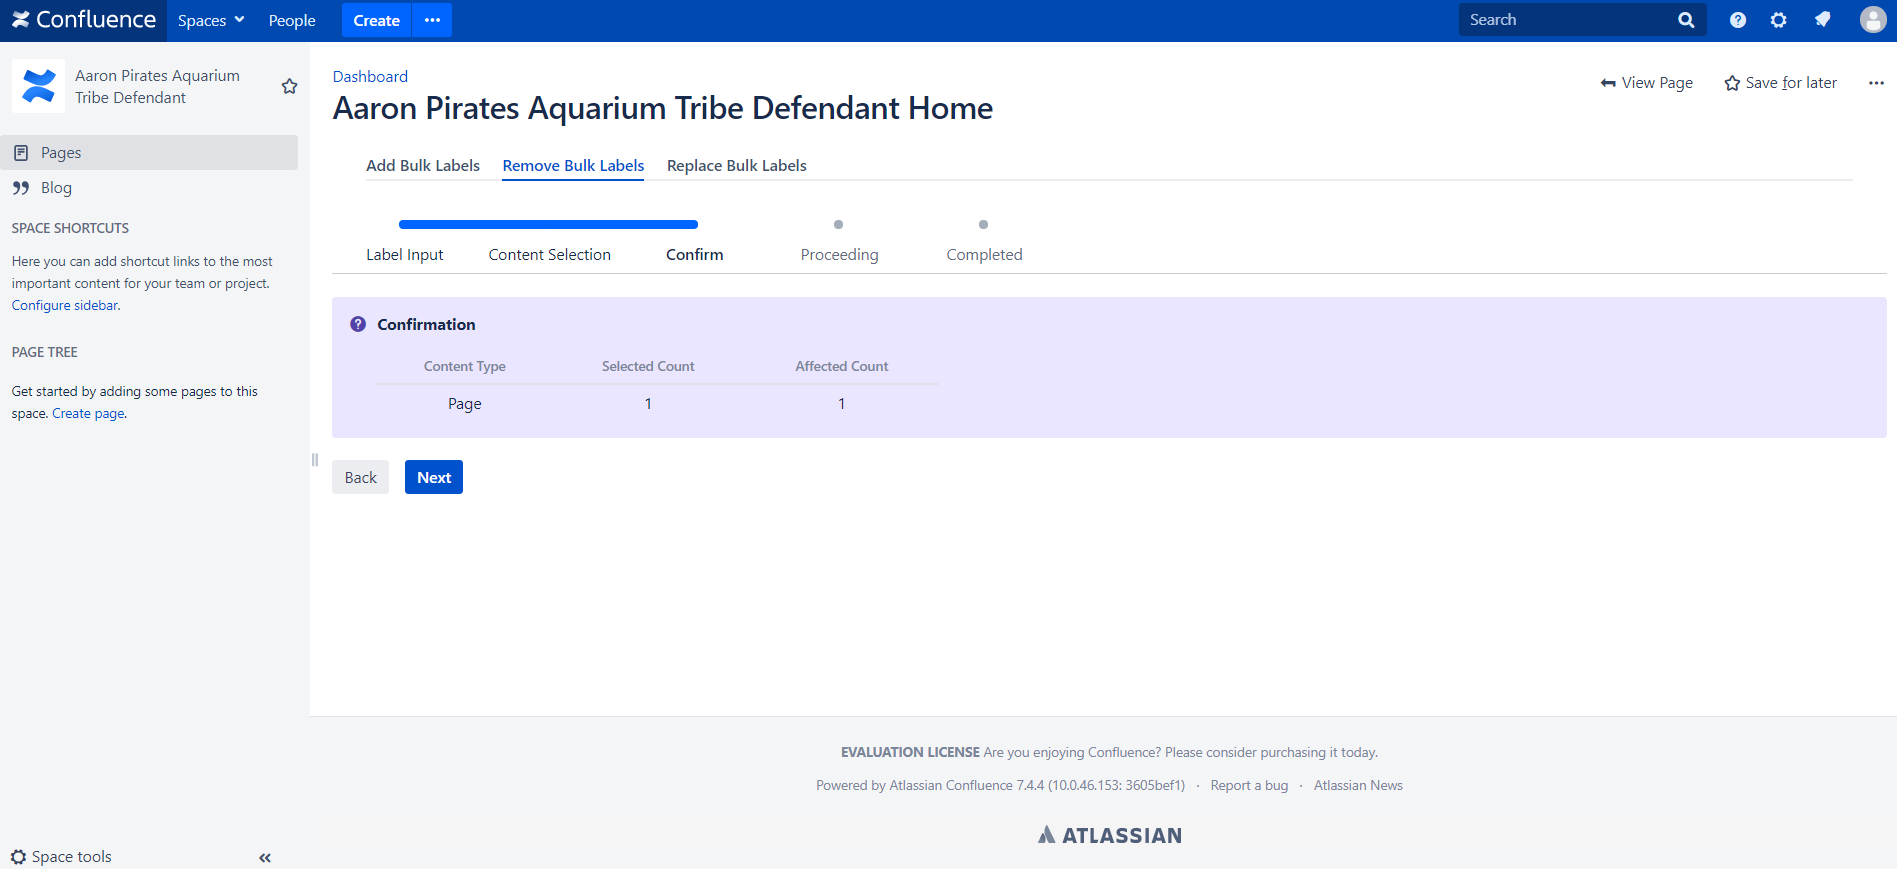This screenshot has height=869, width=1897.
Task: Star this space as favourite
Action: [290, 86]
